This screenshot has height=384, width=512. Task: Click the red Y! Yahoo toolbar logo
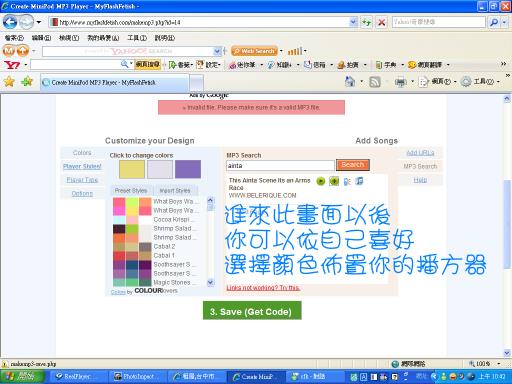(x=12, y=65)
